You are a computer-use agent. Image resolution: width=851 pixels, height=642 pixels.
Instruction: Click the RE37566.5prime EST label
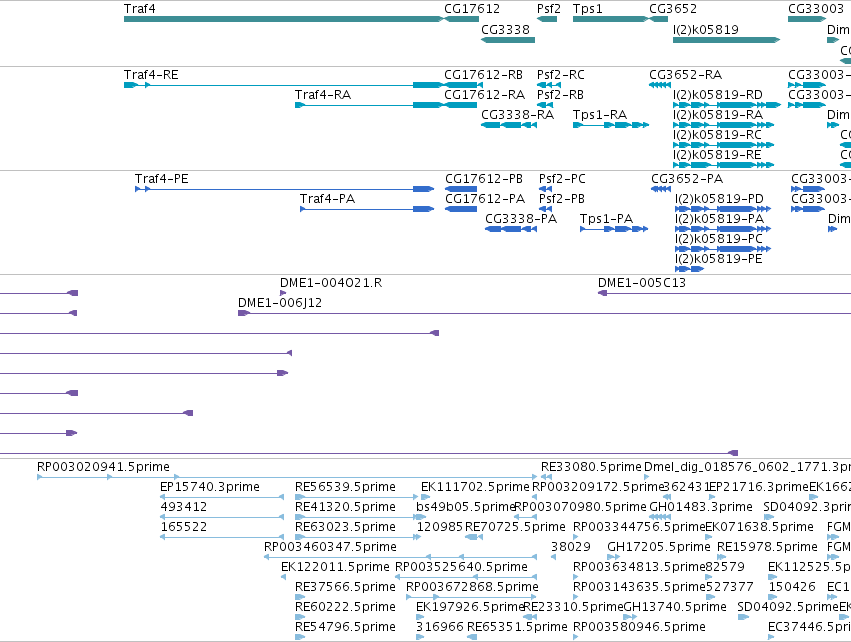click(x=345, y=587)
